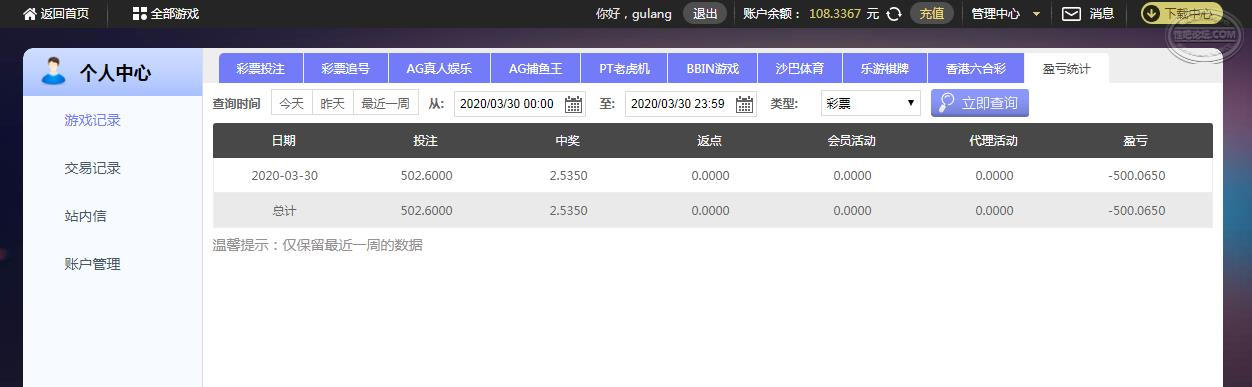Open the calendar picker for the start date
The width and height of the screenshot is (1252, 387).
coord(573,104)
